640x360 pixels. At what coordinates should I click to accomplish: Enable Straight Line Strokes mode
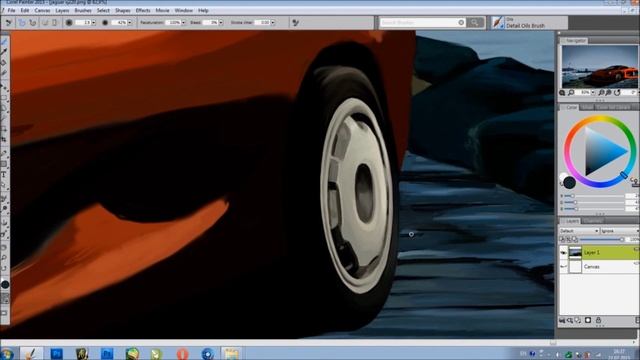point(33,22)
